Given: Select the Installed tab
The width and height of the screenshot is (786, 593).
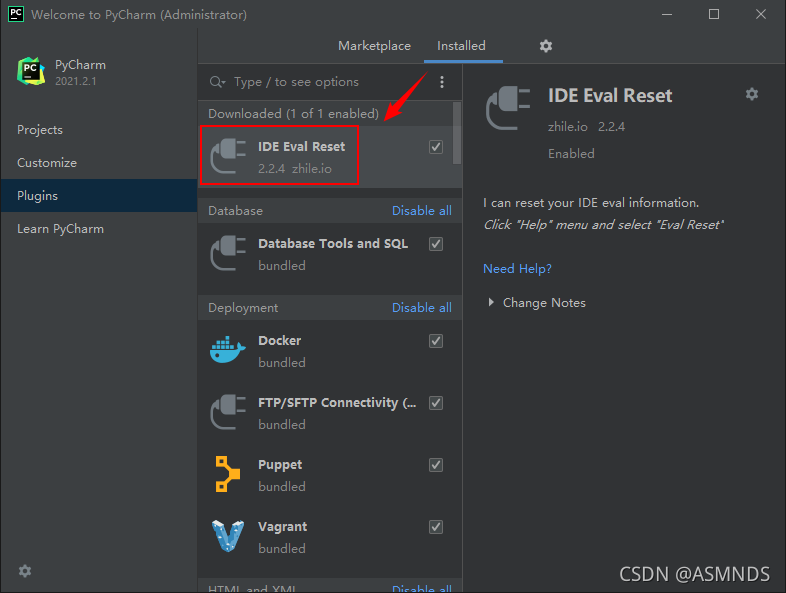Looking at the screenshot, I should tap(461, 46).
